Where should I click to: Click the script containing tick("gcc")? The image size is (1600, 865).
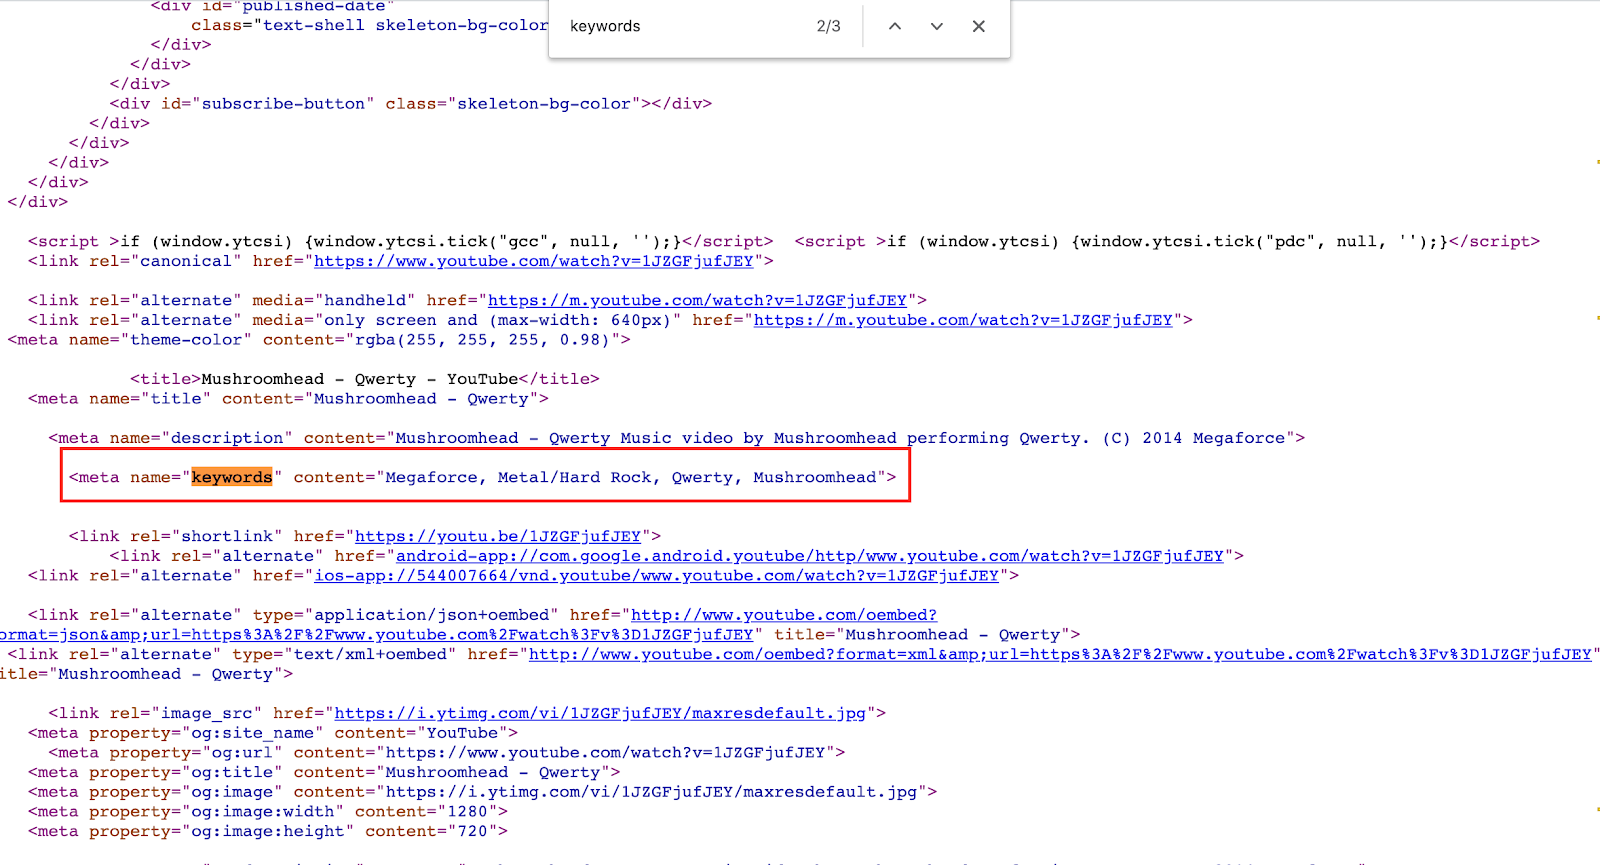pyautogui.click(x=401, y=241)
